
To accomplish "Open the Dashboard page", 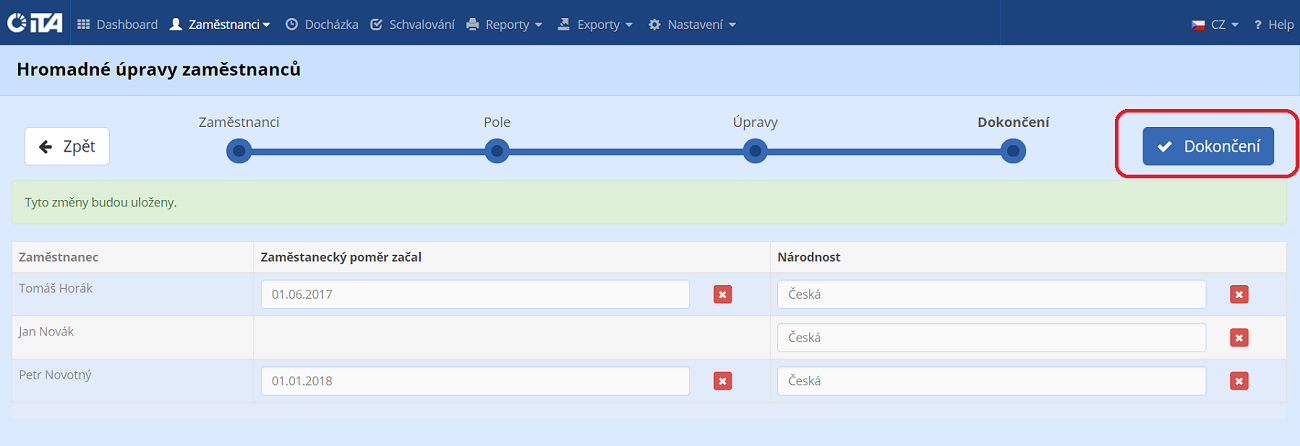I will point(117,24).
